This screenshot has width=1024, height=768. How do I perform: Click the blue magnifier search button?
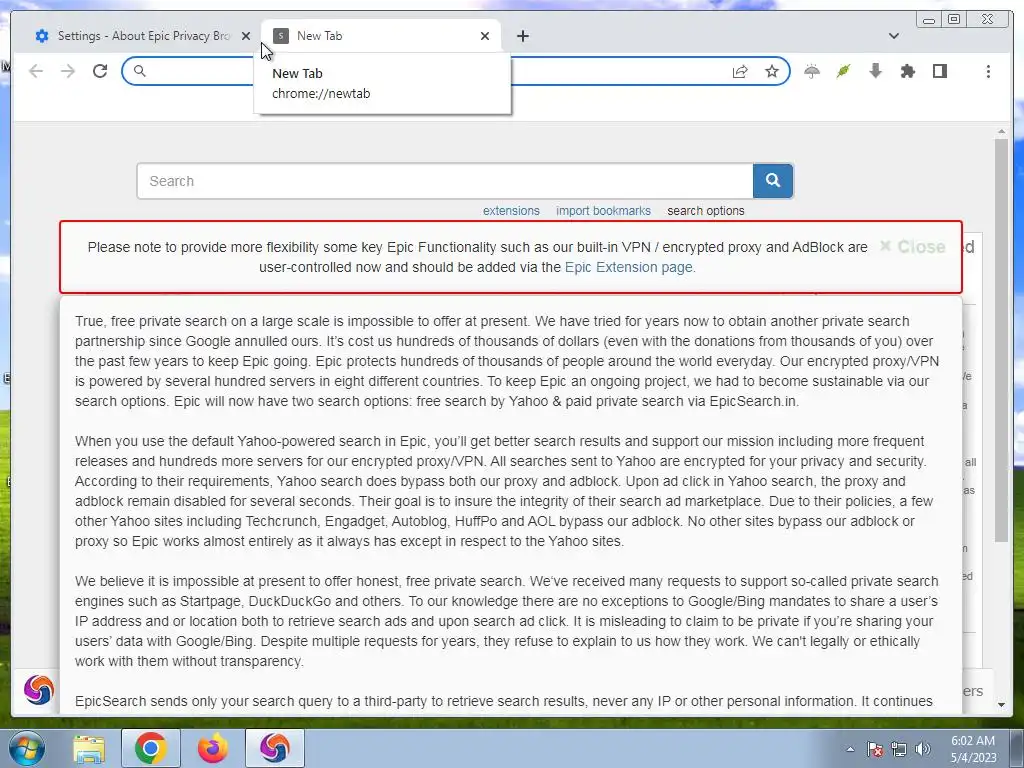[773, 181]
